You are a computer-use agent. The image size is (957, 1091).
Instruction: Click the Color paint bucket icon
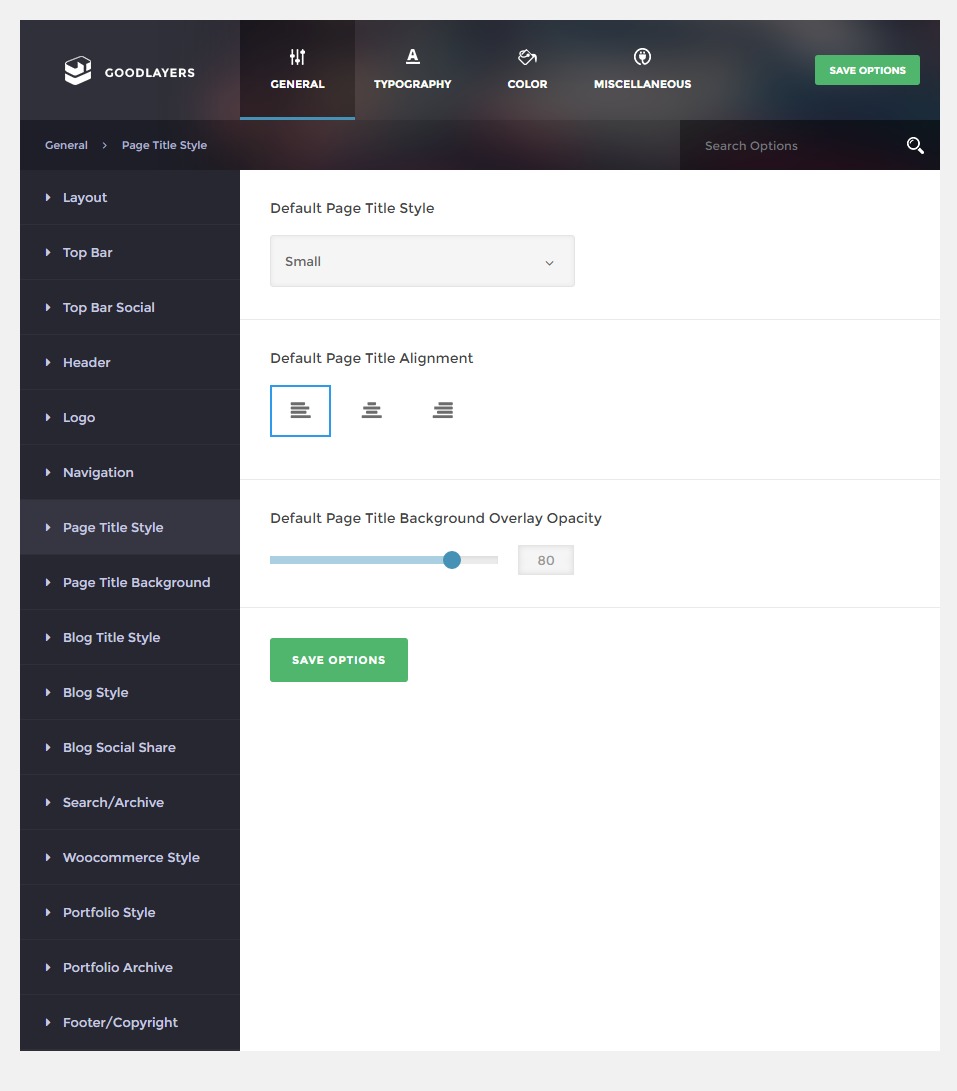click(527, 57)
